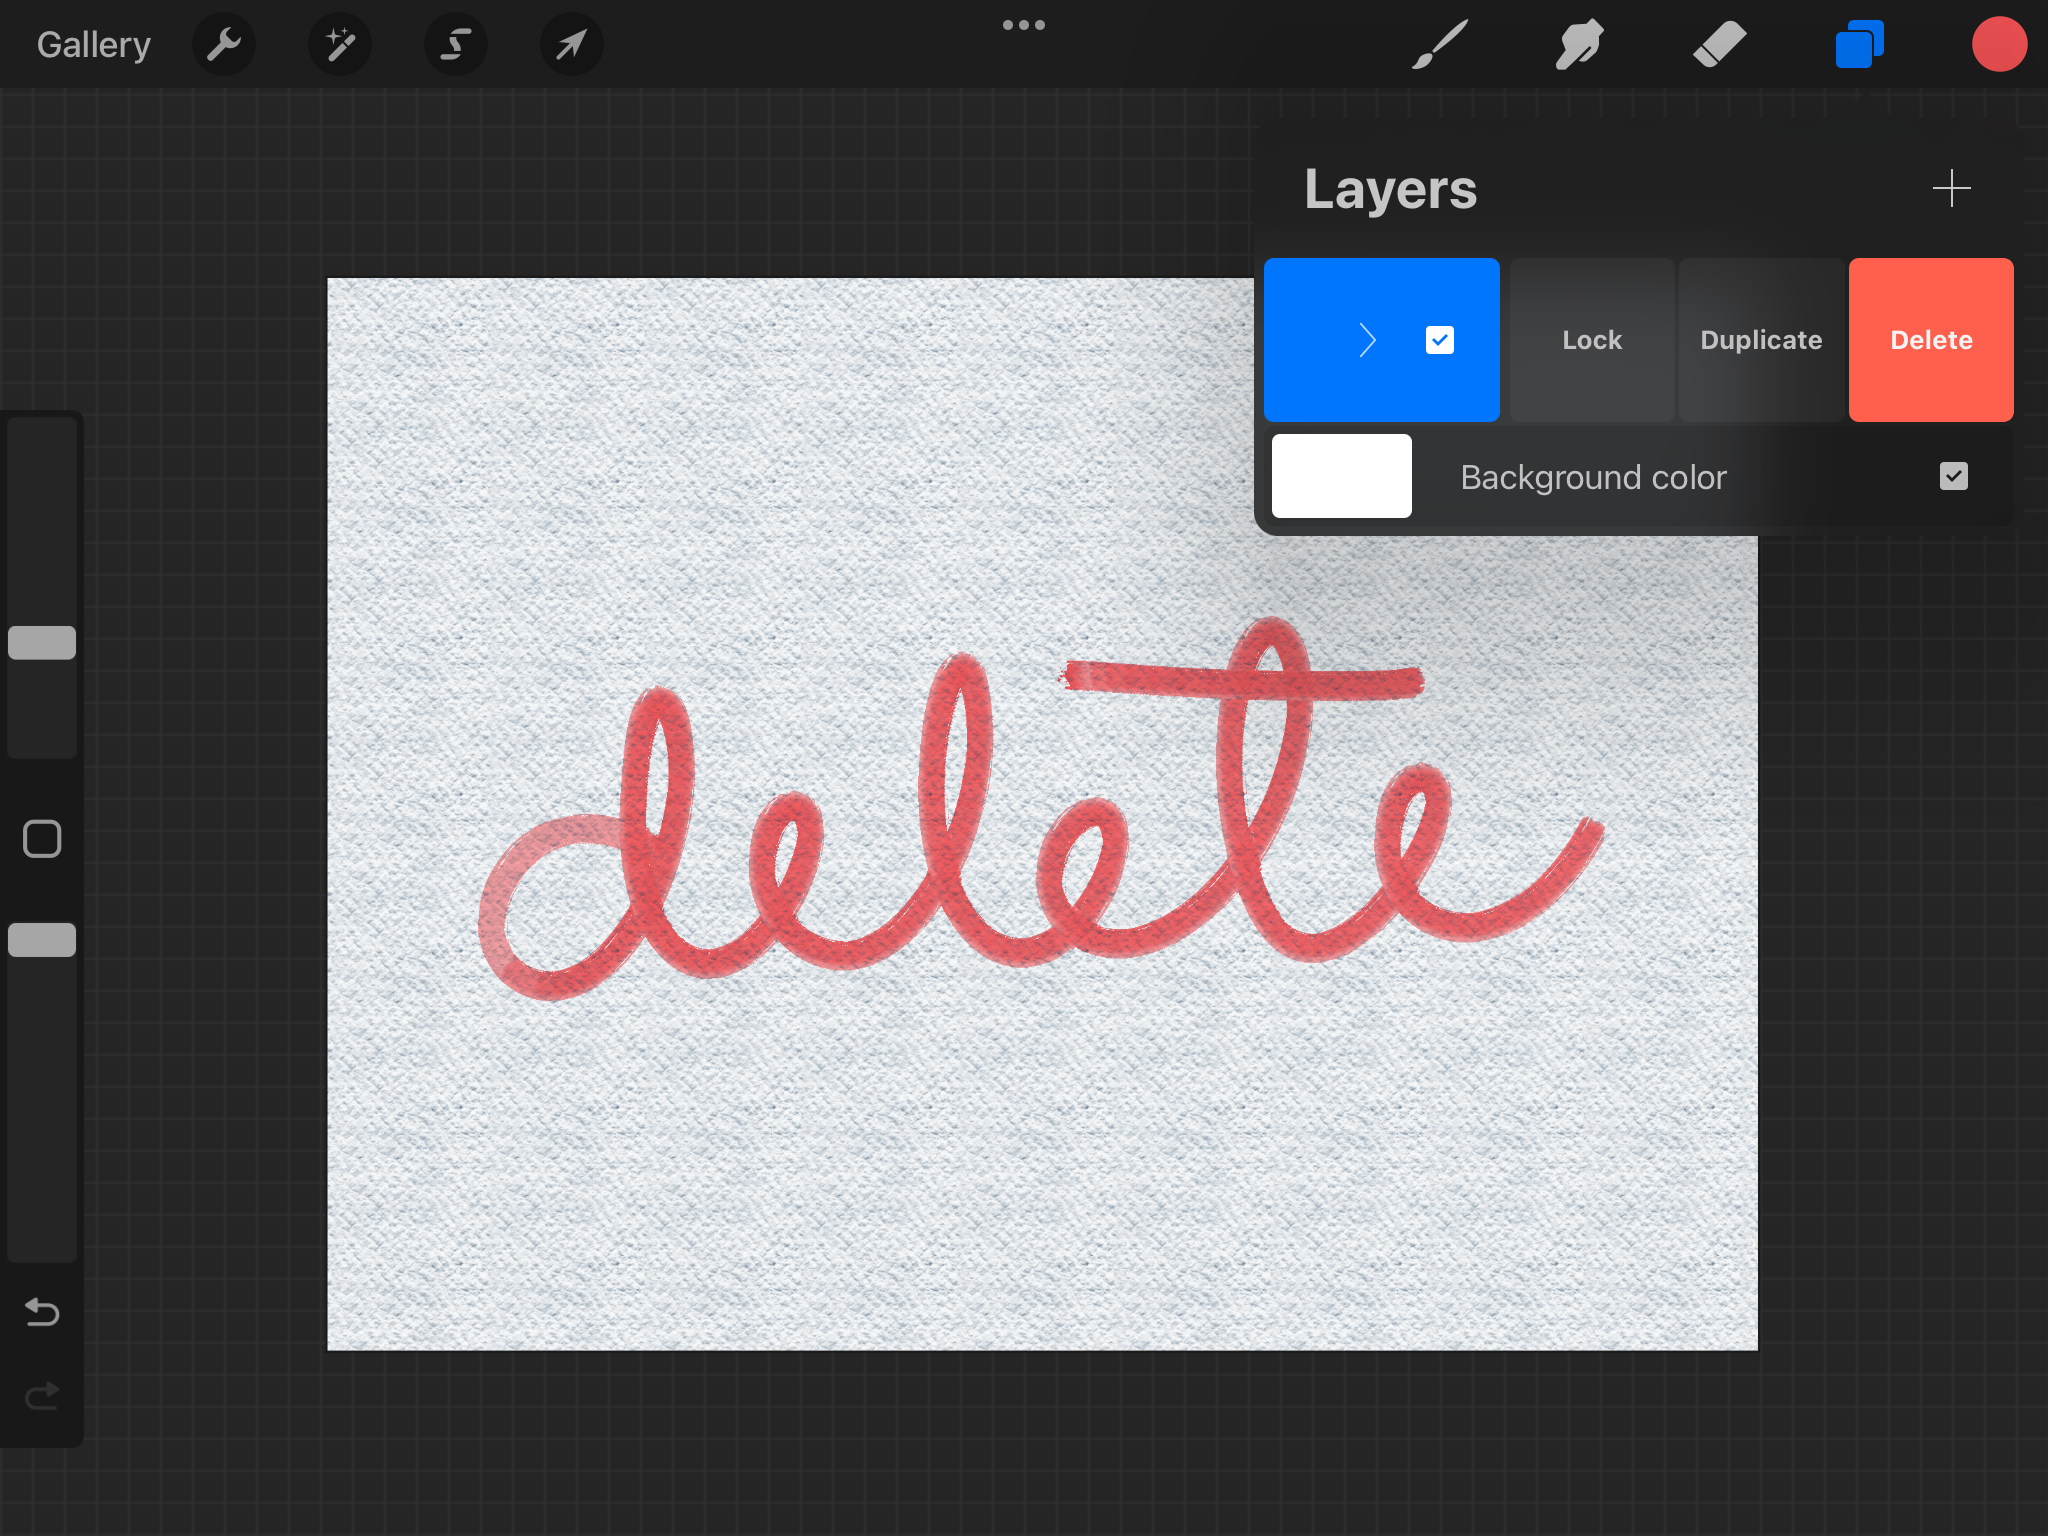The height and width of the screenshot is (1536, 2048).
Task: Select the Transform arrow tool
Action: point(571,44)
